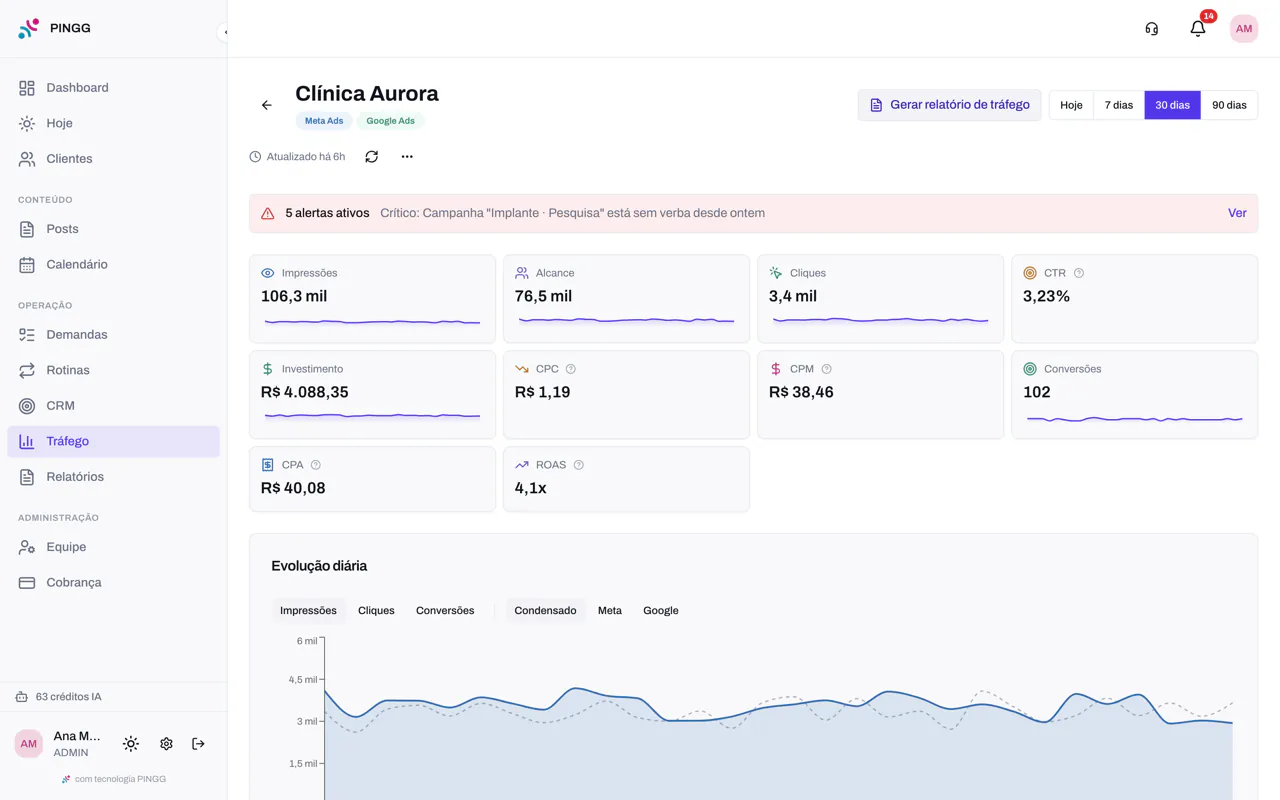The image size is (1280, 800).
Task: Open settings gear in user footer
Action: click(x=166, y=744)
